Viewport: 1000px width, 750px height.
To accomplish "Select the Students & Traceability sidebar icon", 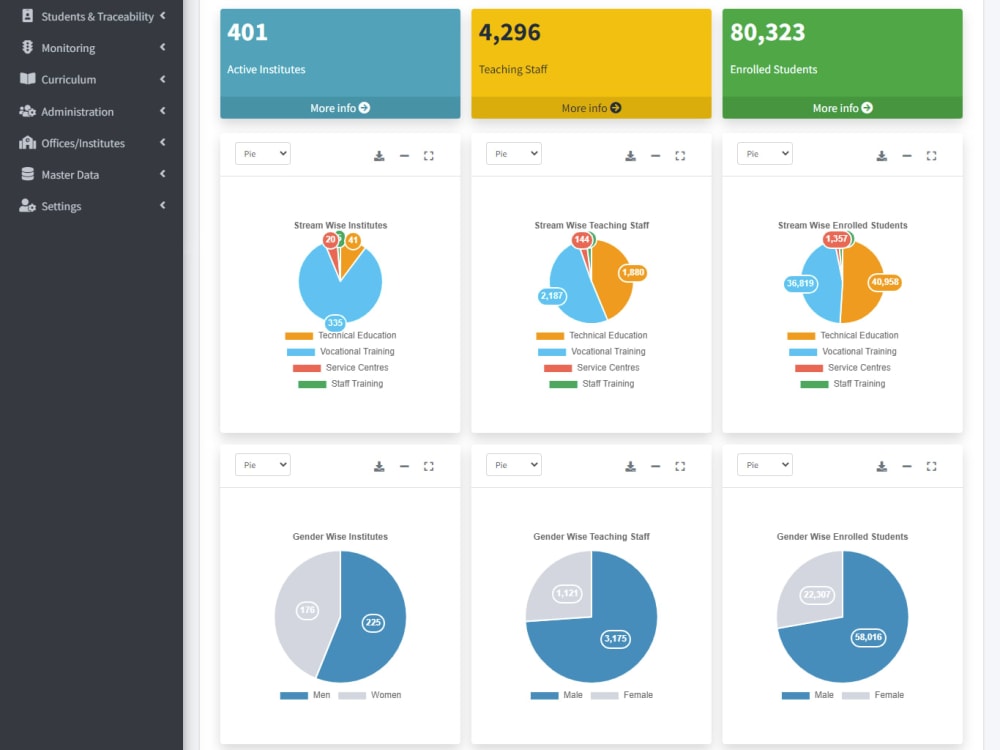I will 27,16.
